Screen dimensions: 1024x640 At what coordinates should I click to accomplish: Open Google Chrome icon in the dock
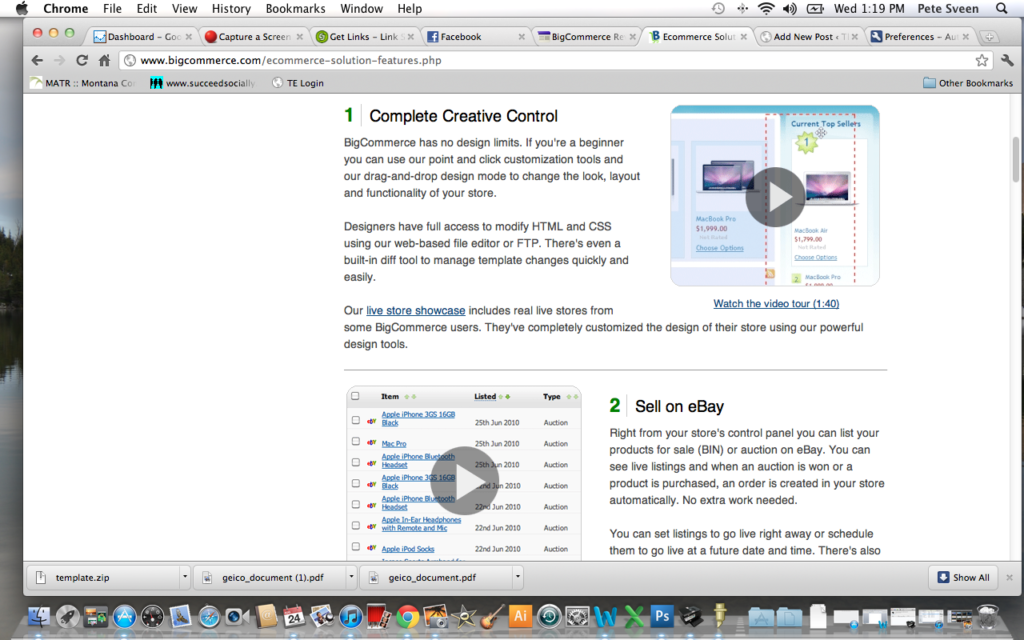407,616
